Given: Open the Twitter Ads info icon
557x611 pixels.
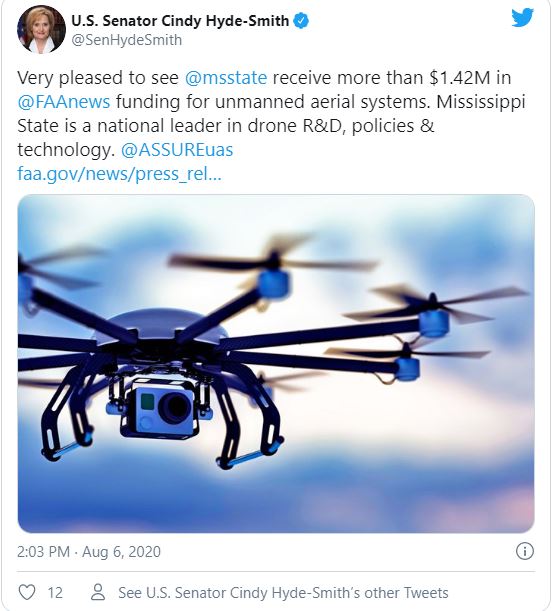Looking at the screenshot, I should point(525,551).
